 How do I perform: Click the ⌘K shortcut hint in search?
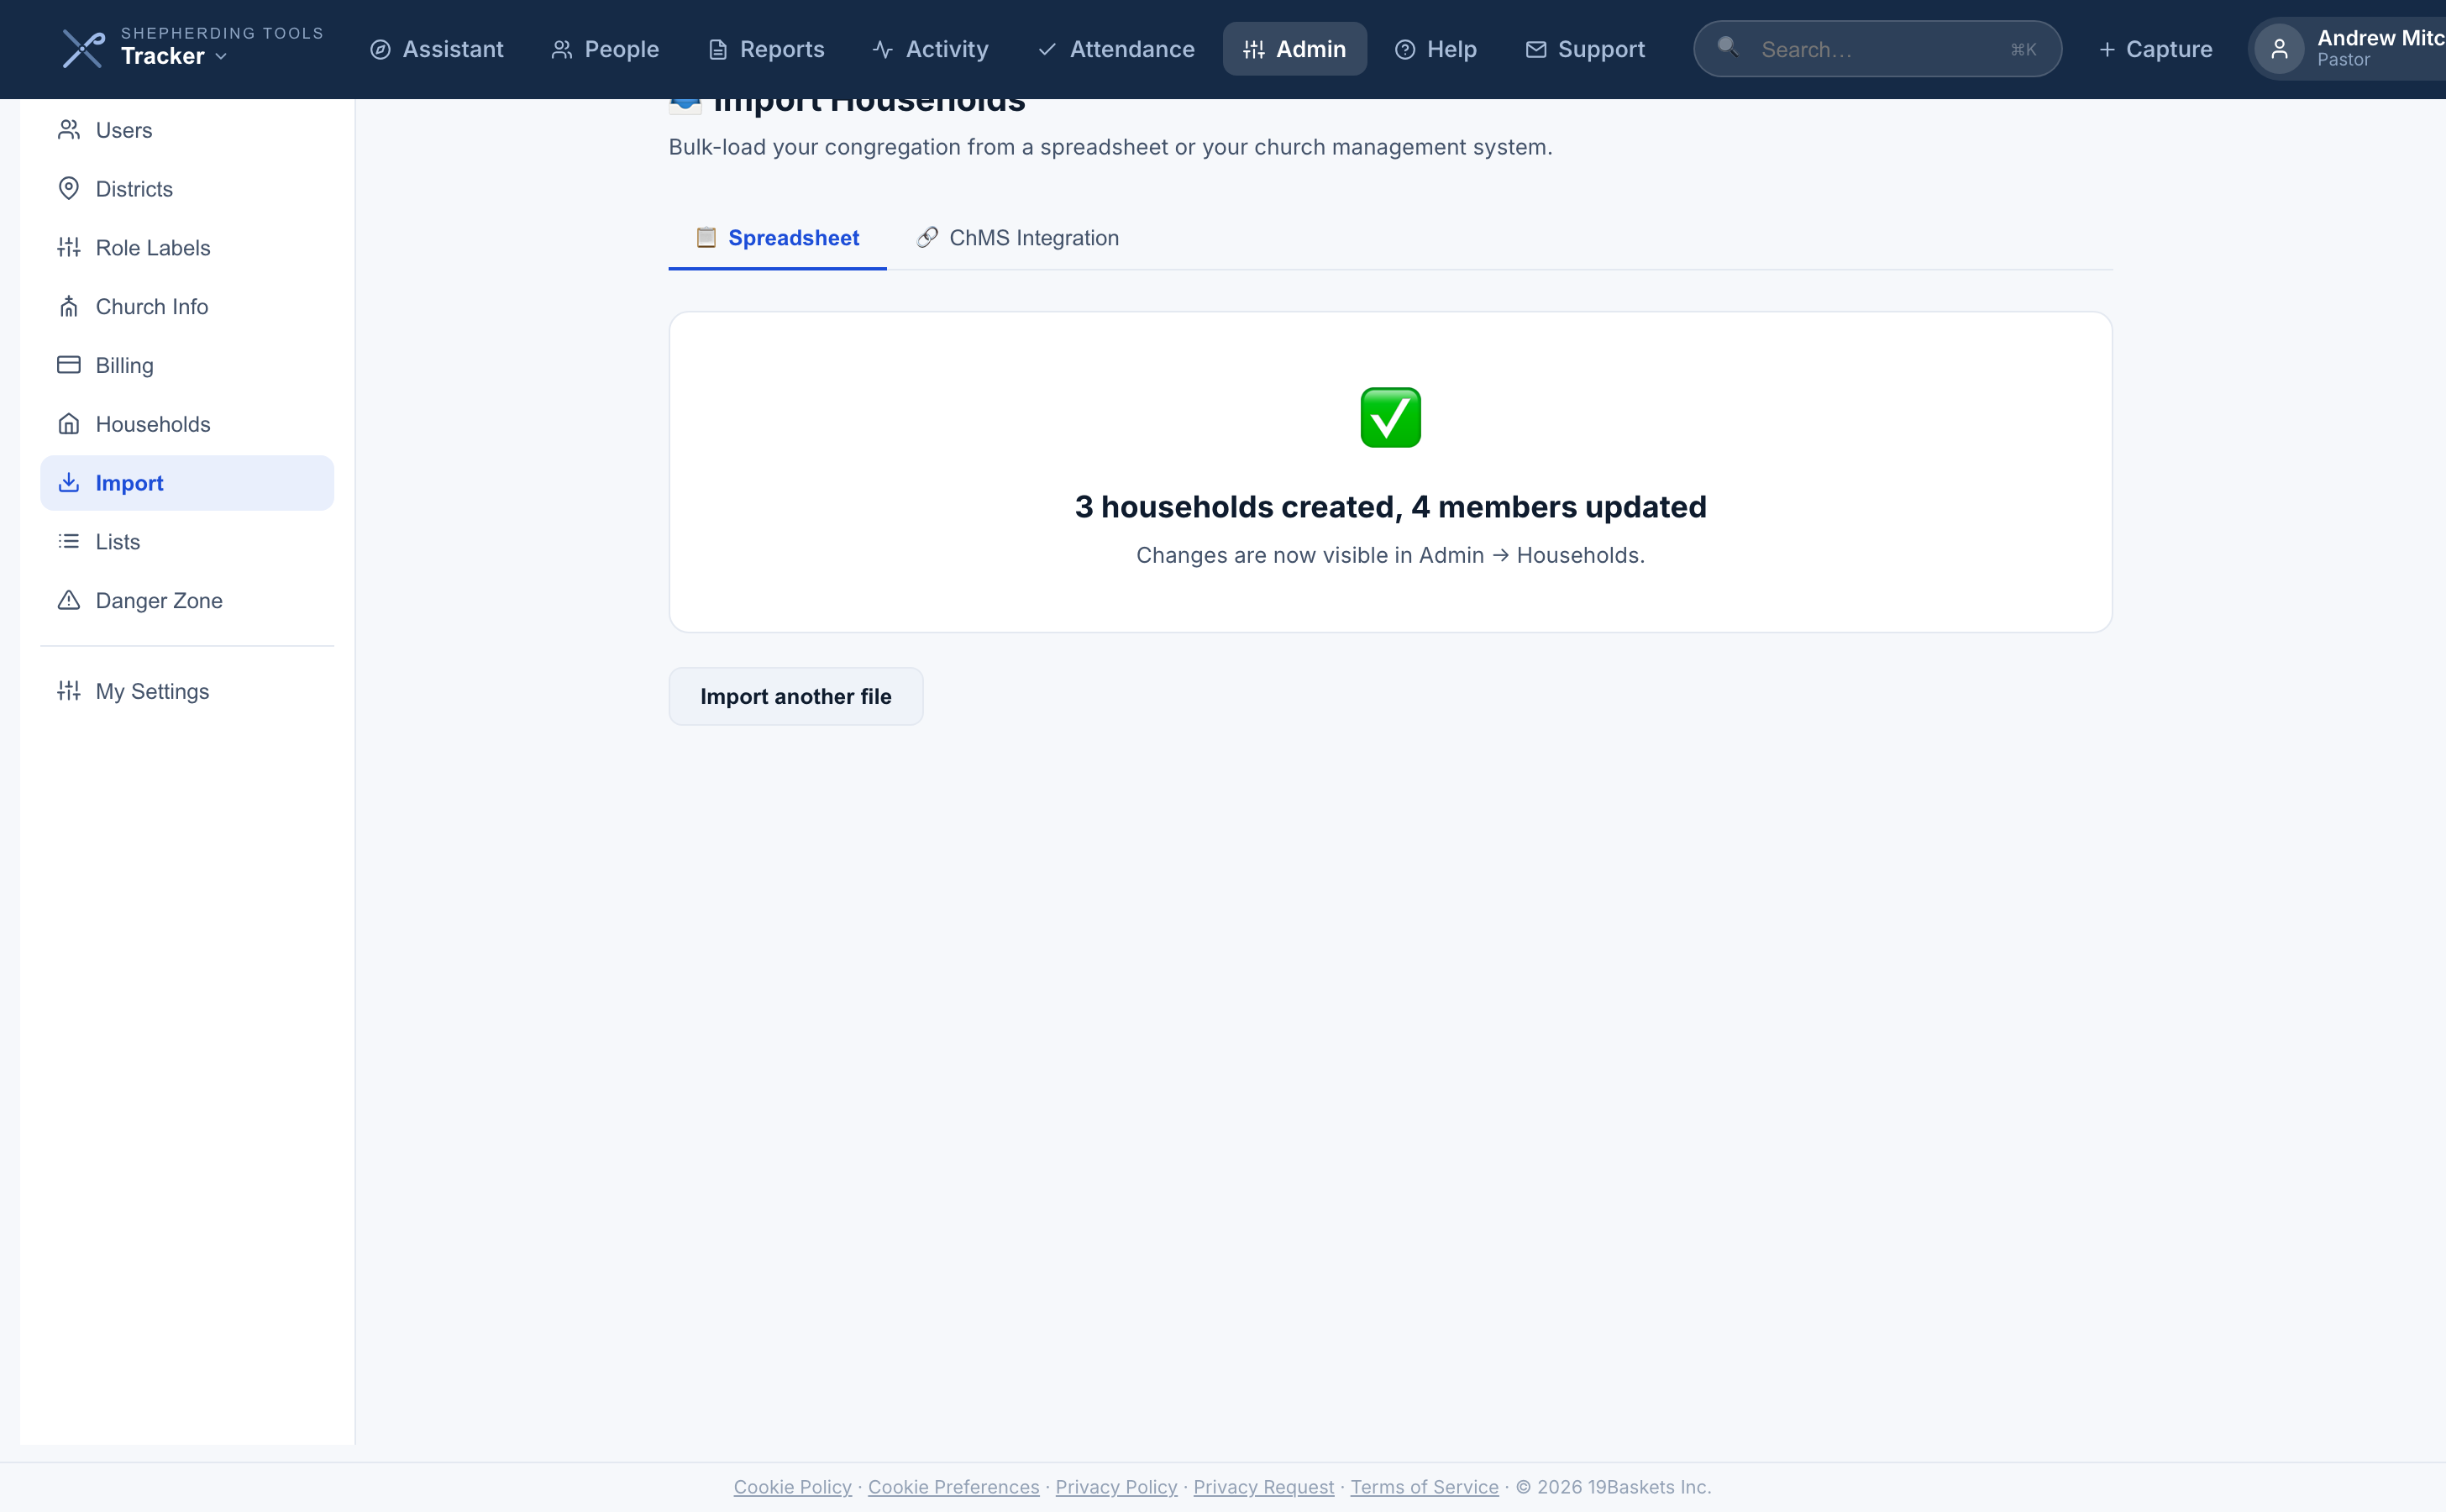[2023, 49]
